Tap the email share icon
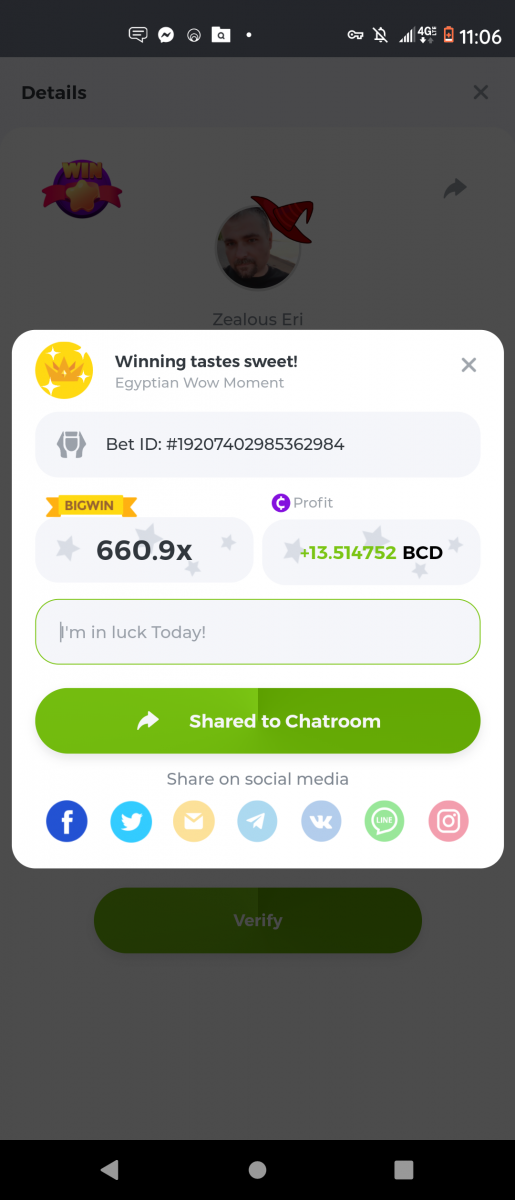The image size is (515, 1200). 194,822
